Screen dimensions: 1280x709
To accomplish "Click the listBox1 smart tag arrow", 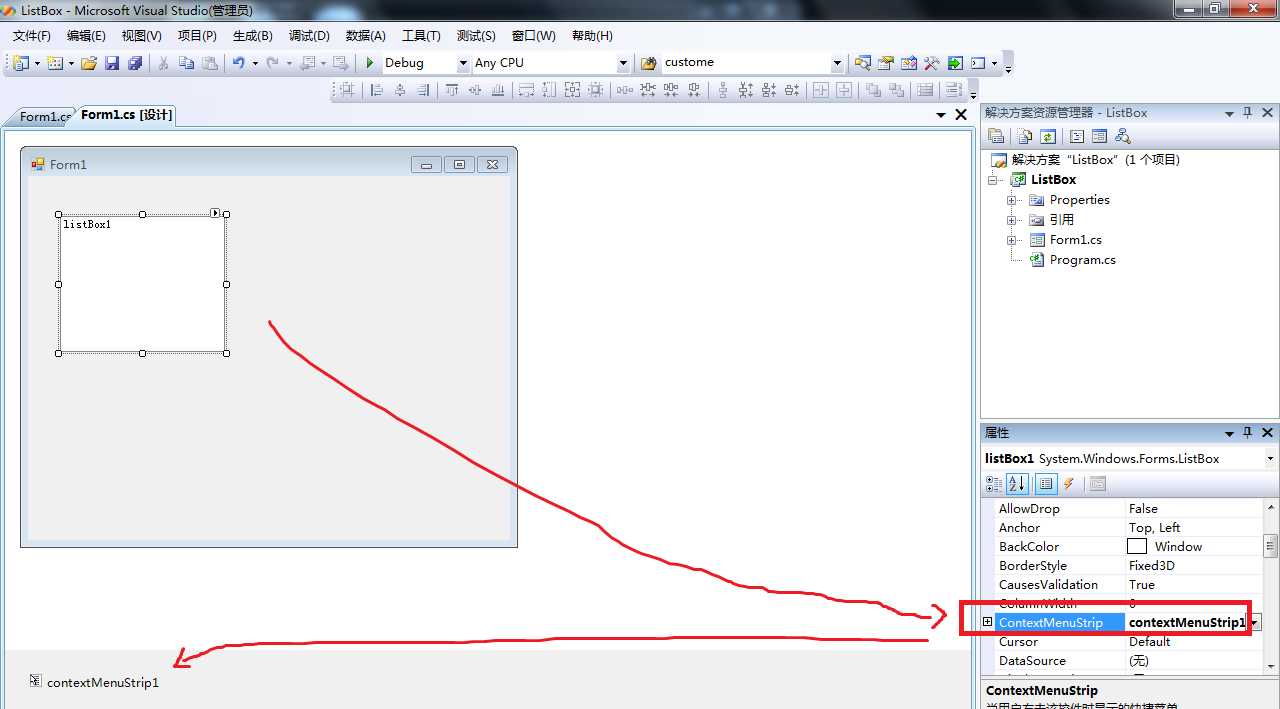I will point(215,212).
